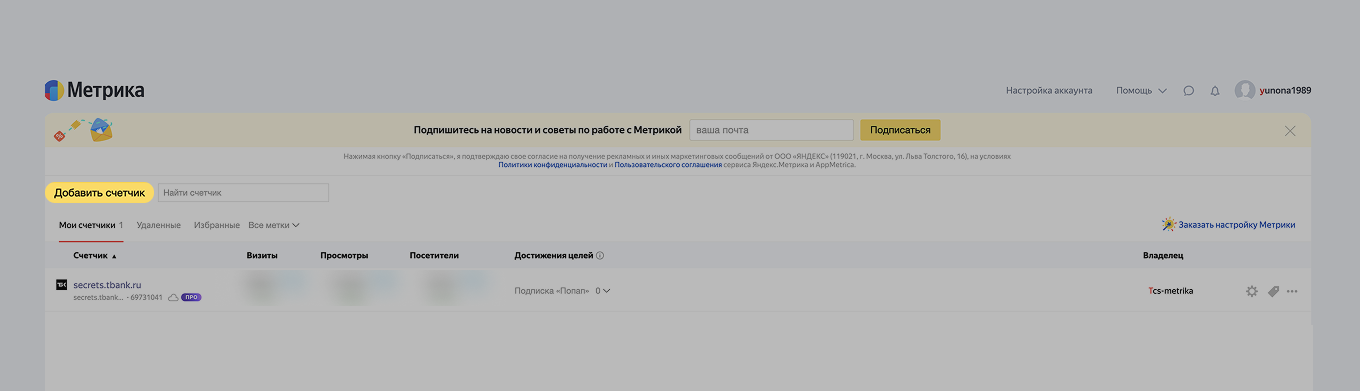Open settings gear for secrets.tbank.ru counter

tap(1252, 291)
